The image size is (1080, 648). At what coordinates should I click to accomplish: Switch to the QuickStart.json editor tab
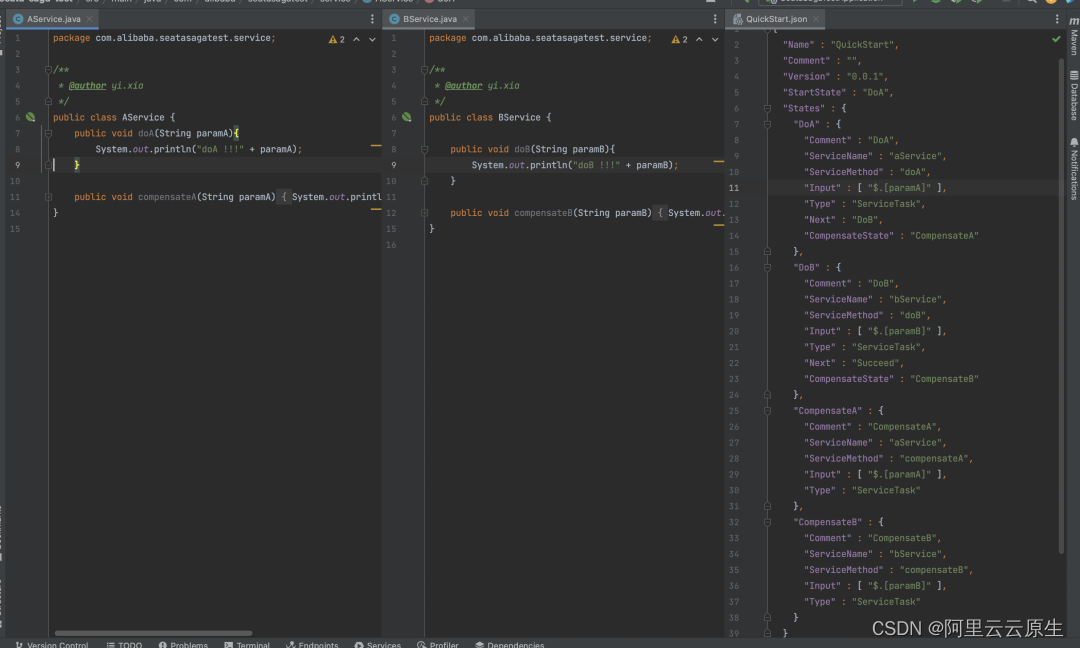pos(776,19)
